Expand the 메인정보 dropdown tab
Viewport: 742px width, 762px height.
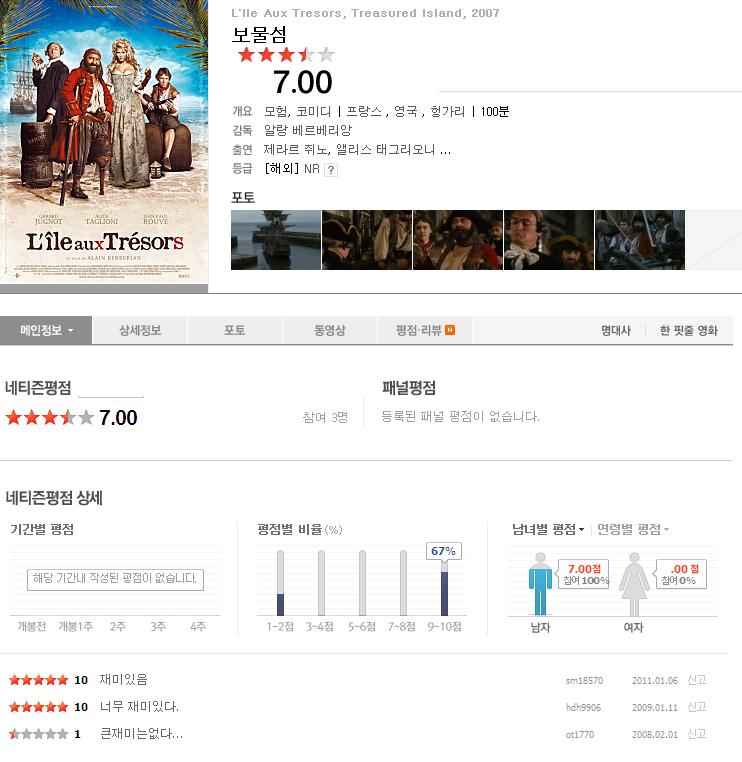46,330
